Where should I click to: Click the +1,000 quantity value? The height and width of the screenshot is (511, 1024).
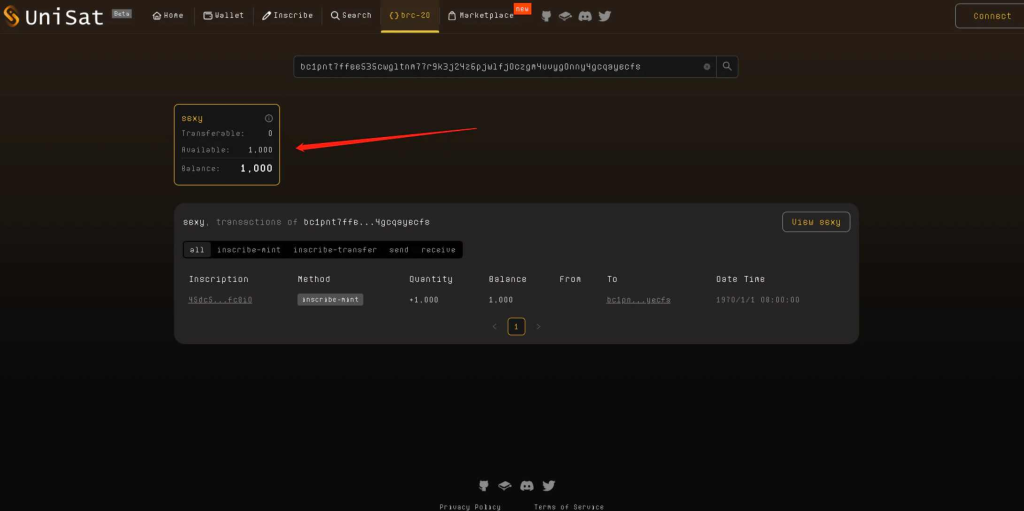tap(424, 300)
